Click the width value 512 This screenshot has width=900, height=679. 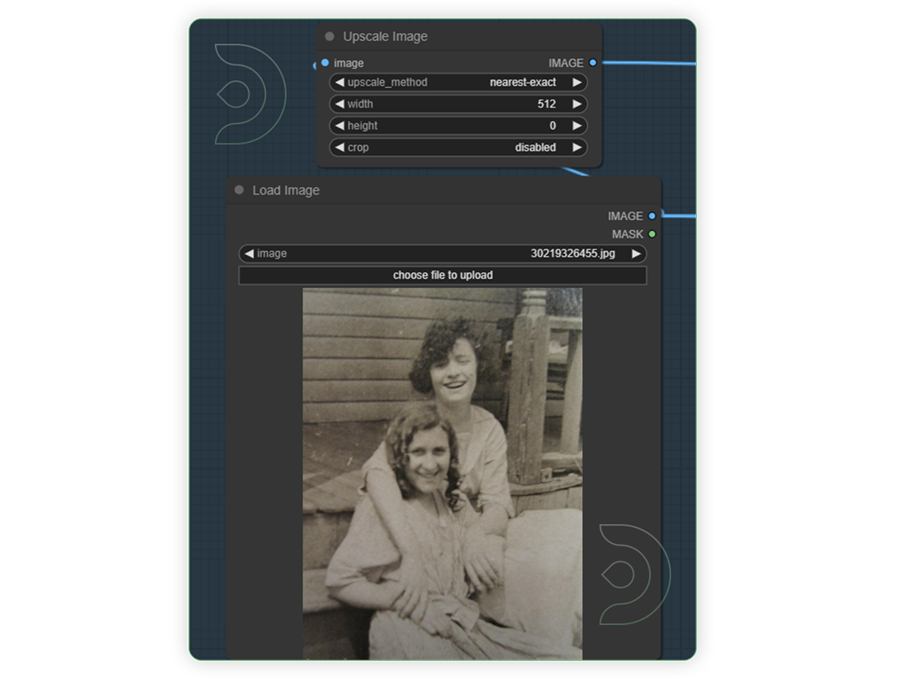point(546,104)
